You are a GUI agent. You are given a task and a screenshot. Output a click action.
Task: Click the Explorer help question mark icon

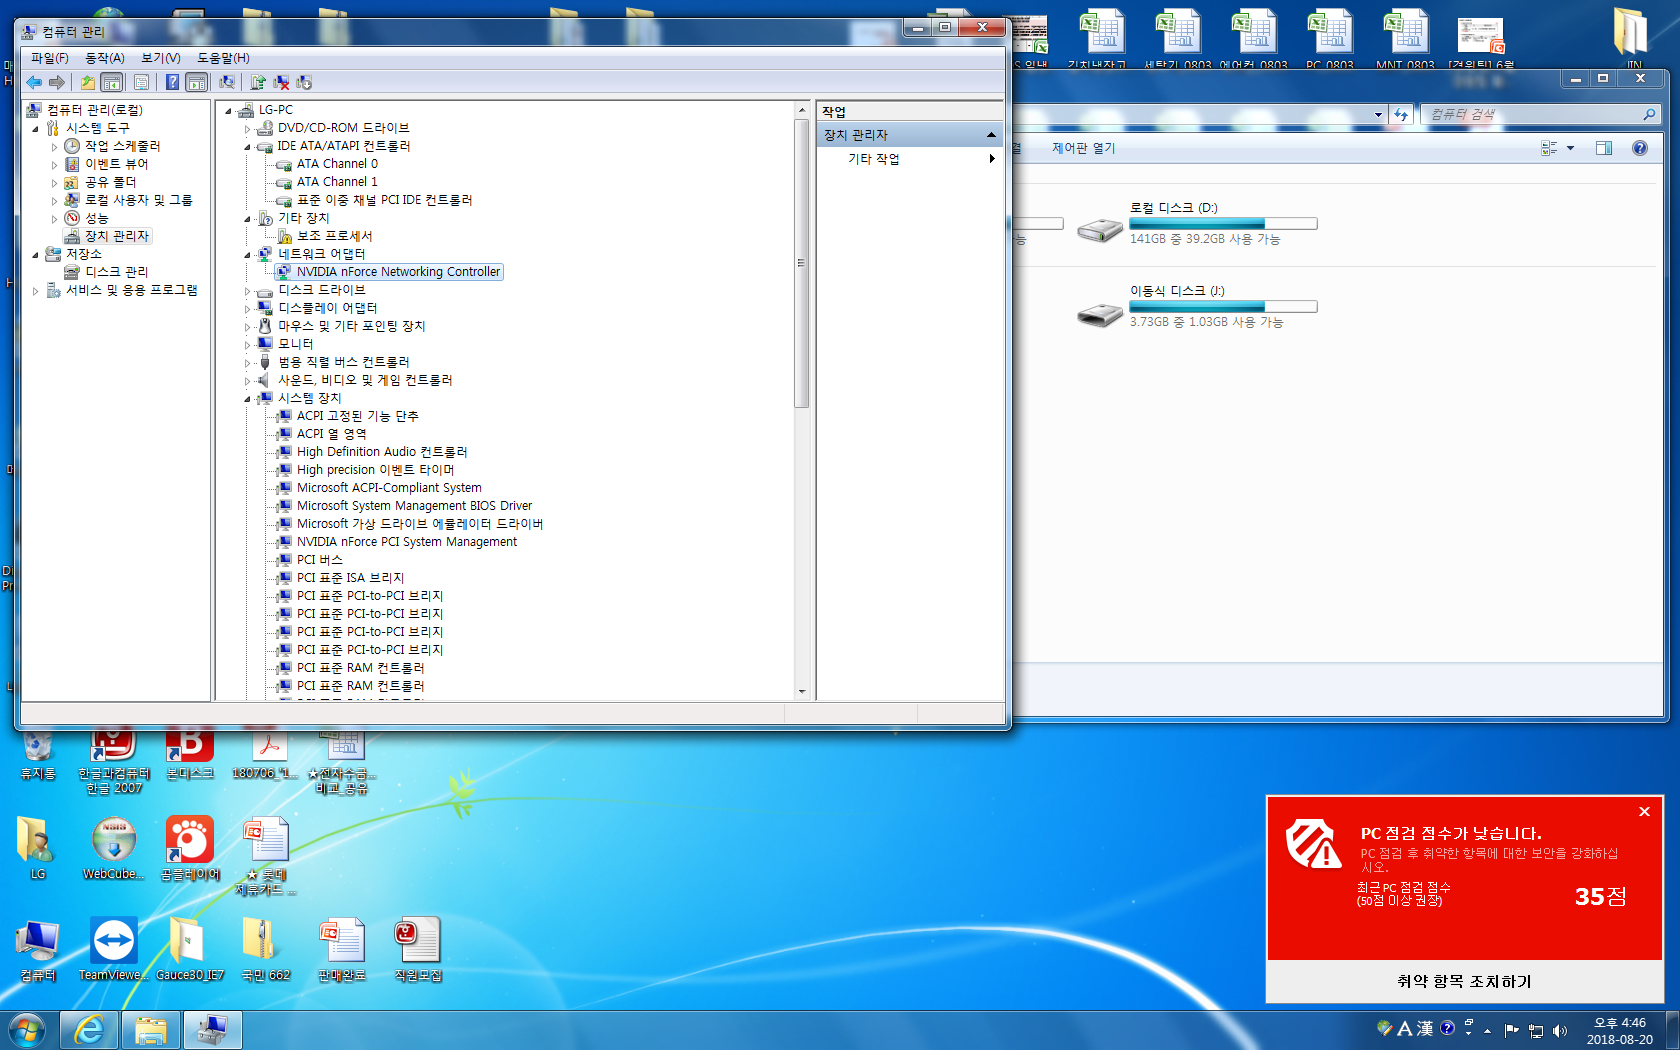pyautogui.click(x=1639, y=148)
